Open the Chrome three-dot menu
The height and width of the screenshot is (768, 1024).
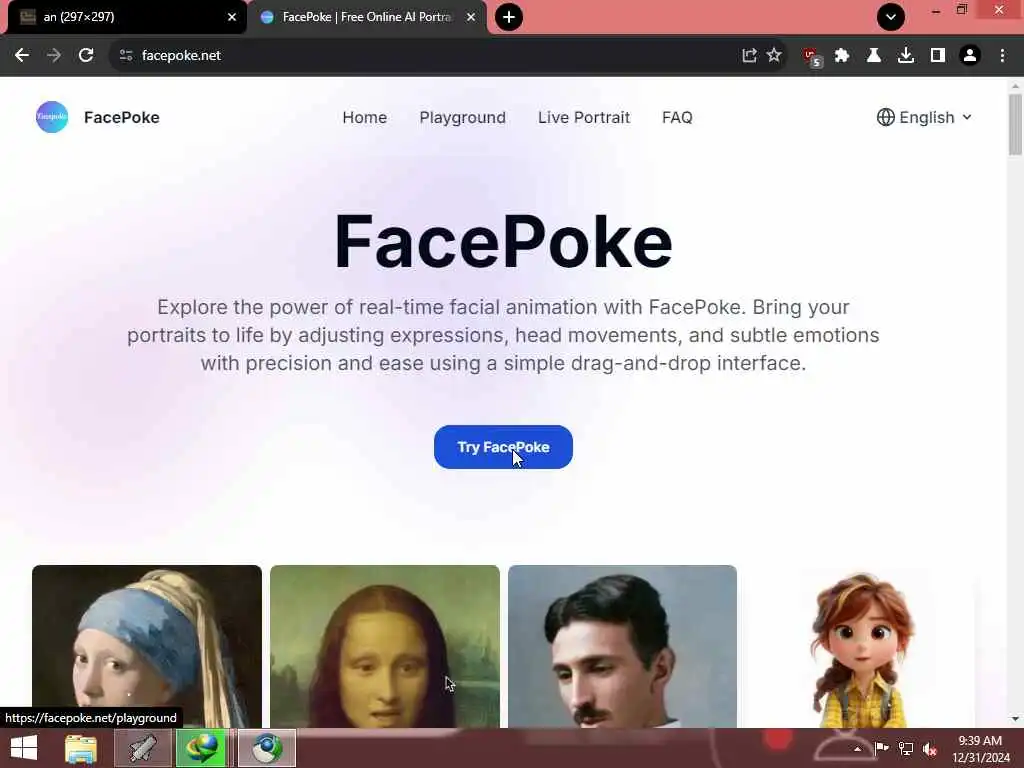(x=1002, y=56)
